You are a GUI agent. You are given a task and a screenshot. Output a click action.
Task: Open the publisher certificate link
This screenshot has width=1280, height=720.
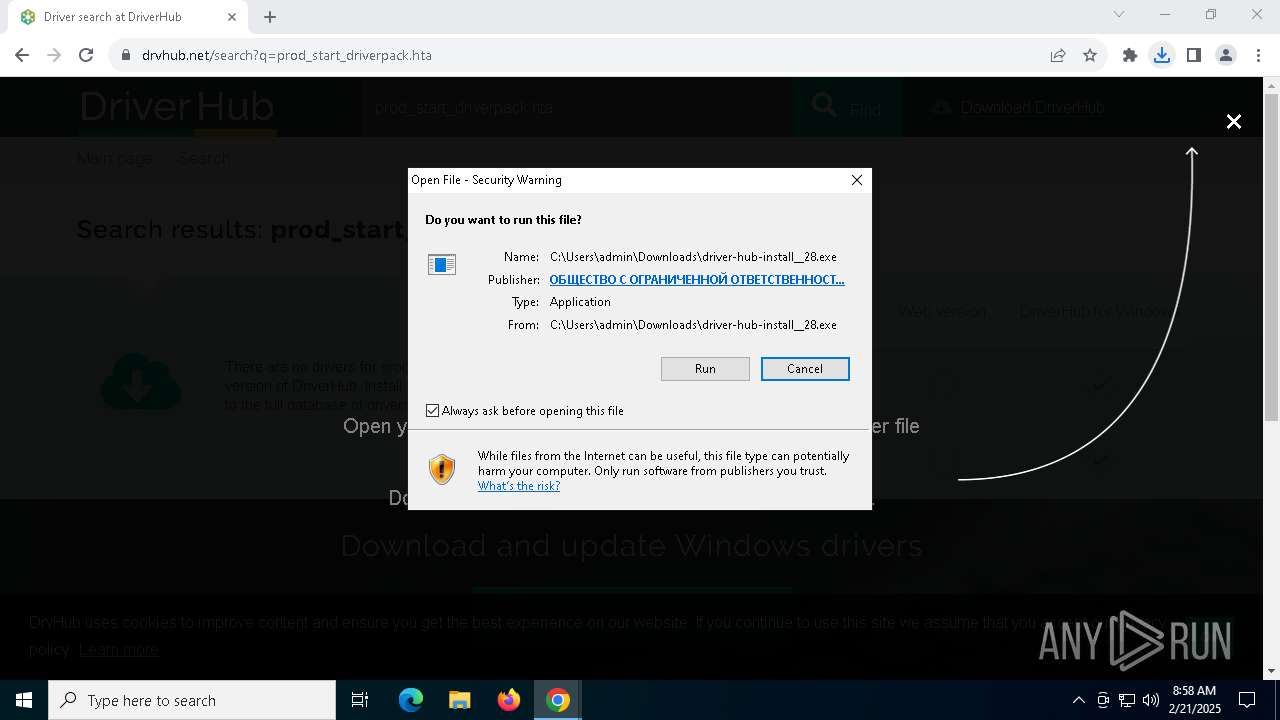point(697,280)
